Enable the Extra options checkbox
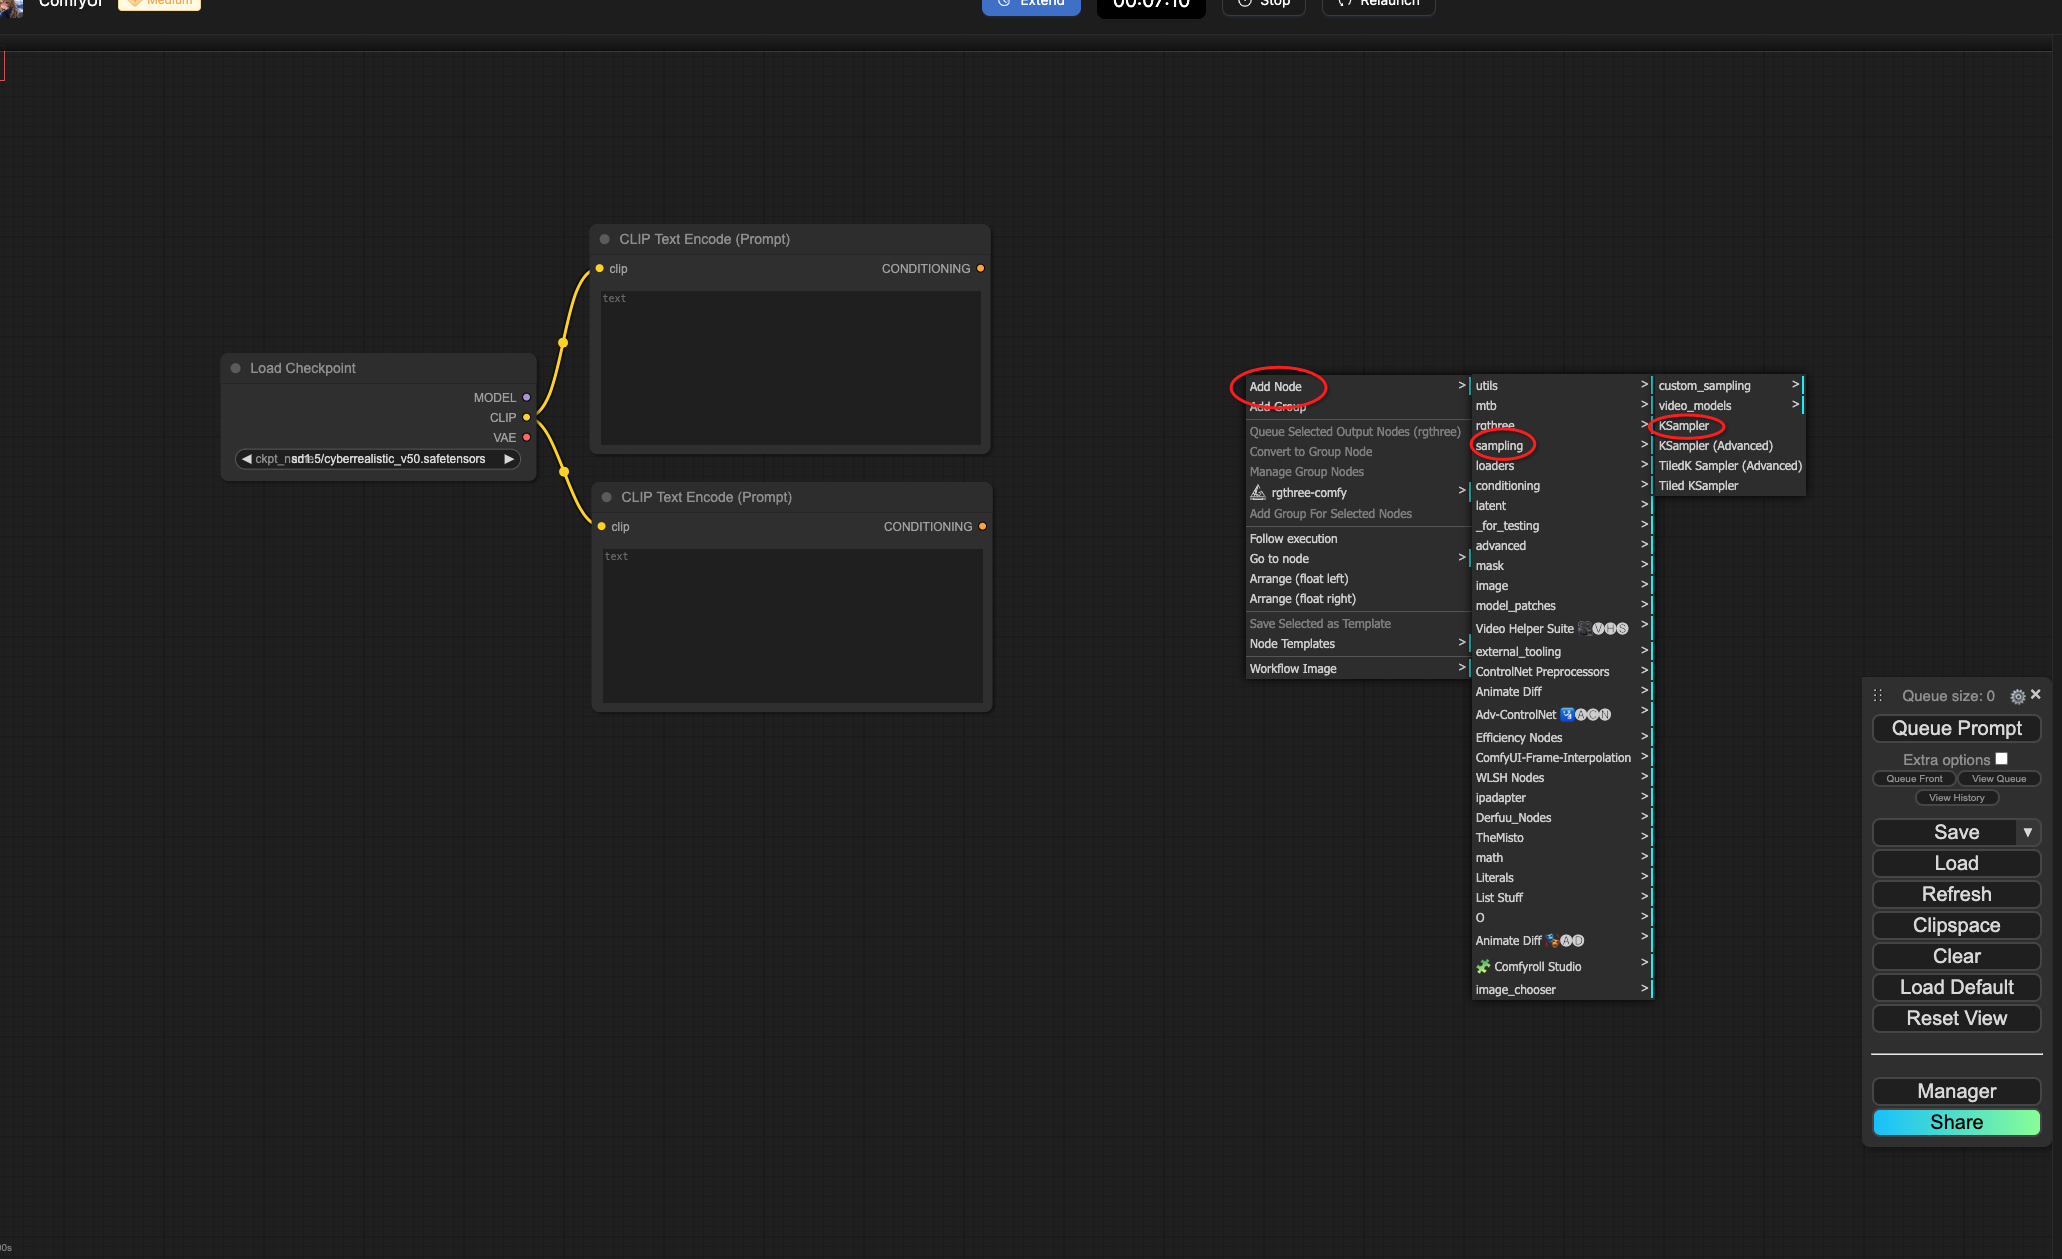The width and height of the screenshot is (2062, 1259). point(2001,759)
